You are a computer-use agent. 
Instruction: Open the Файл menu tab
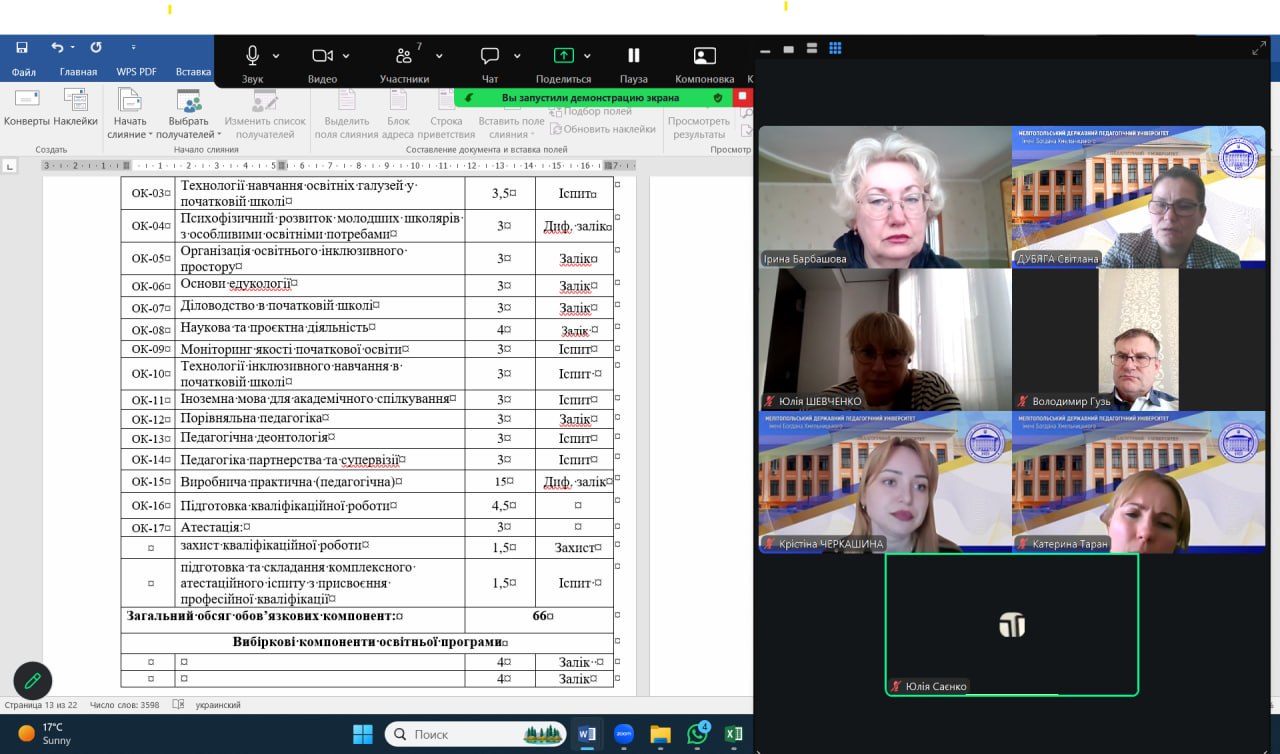tap(24, 72)
